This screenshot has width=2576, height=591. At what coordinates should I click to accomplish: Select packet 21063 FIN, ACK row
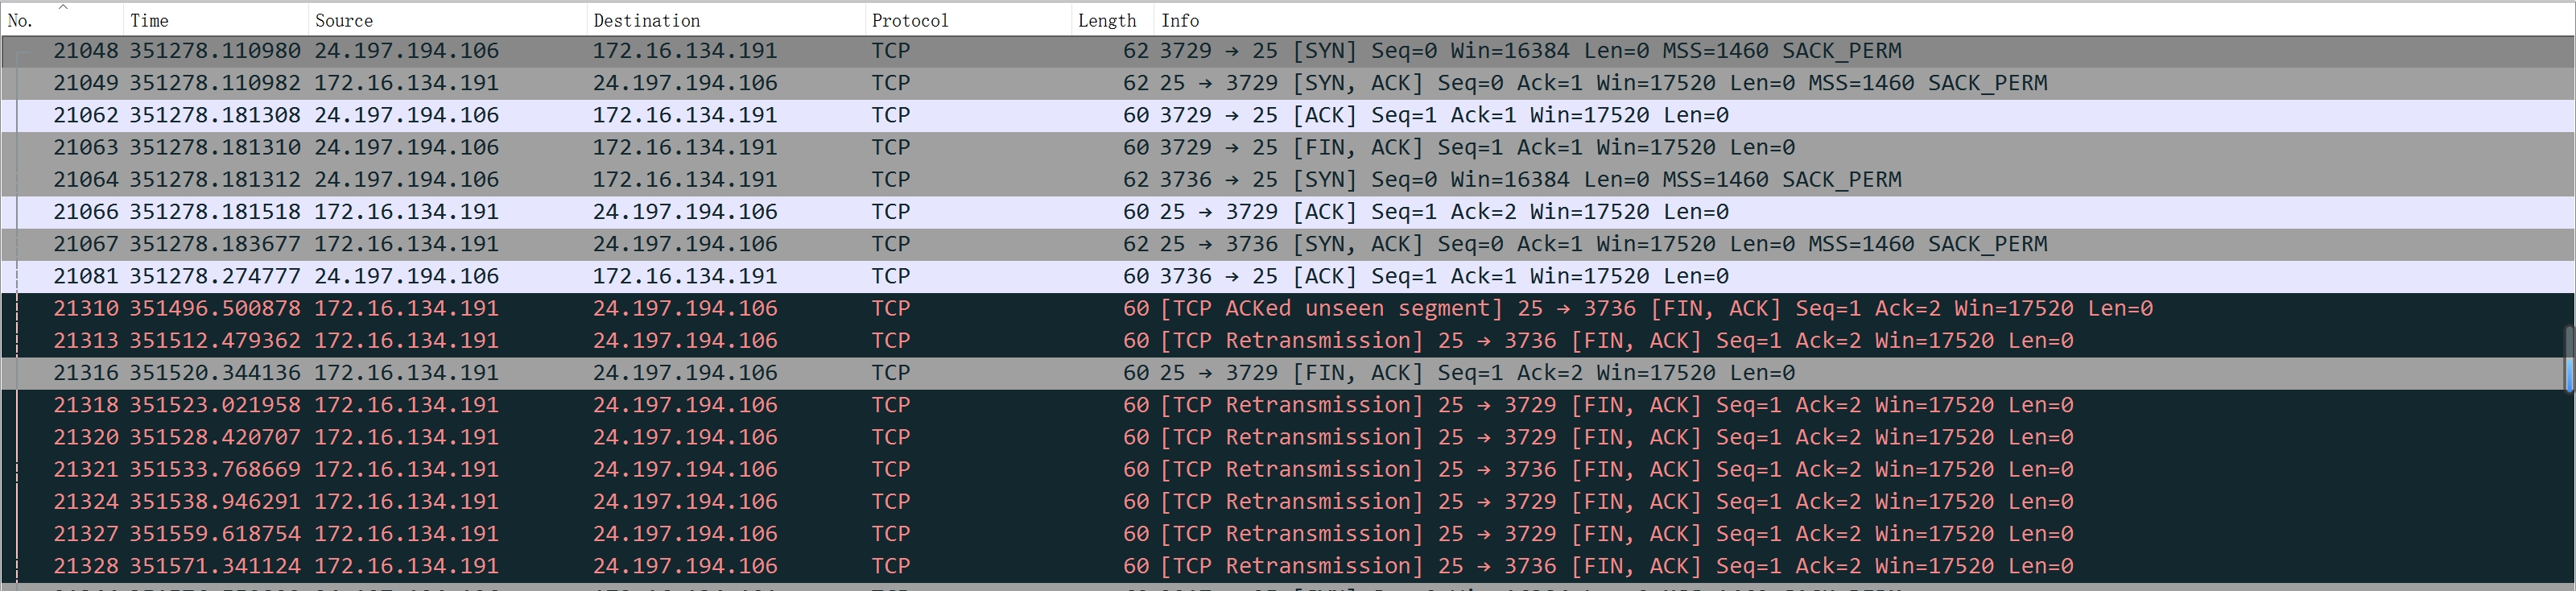pyautogui.click(x=700, y=147)
